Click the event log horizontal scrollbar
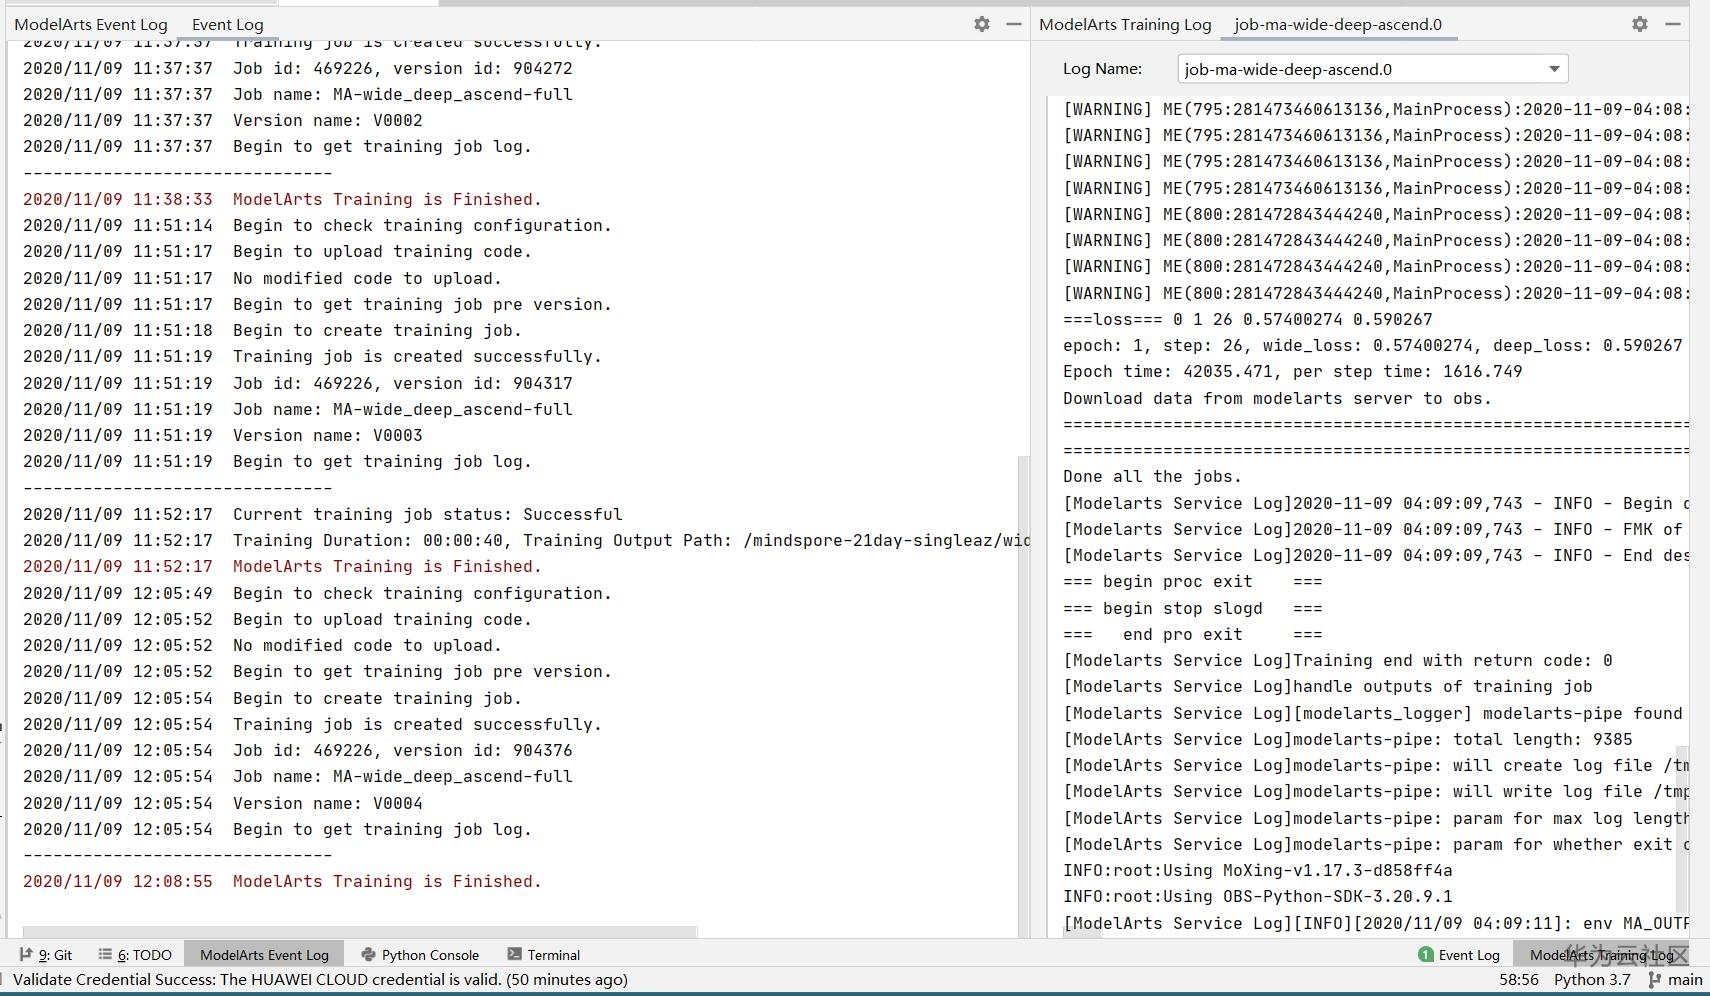This screenshot has height=996, width=1710. coord(360,932)
